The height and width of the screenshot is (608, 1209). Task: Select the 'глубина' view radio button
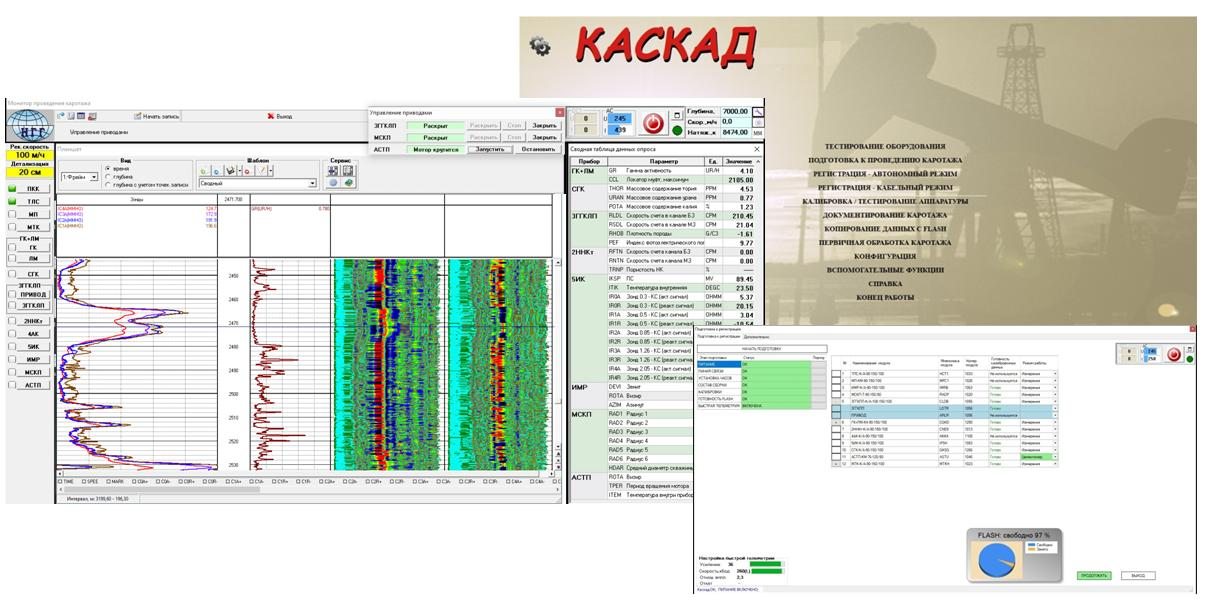(109, 177)
